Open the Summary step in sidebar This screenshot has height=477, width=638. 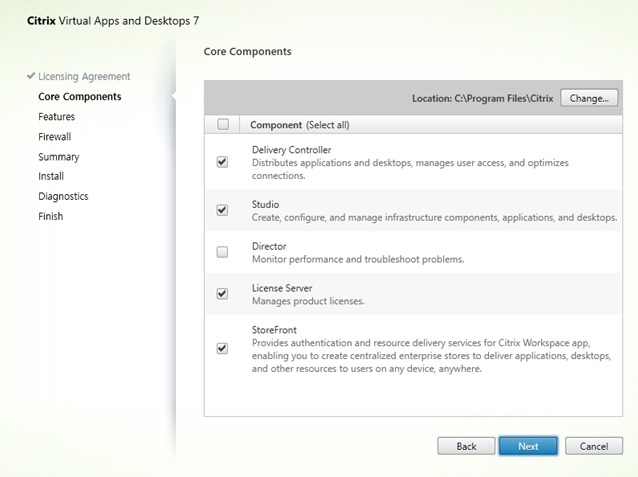pos(59,157)
